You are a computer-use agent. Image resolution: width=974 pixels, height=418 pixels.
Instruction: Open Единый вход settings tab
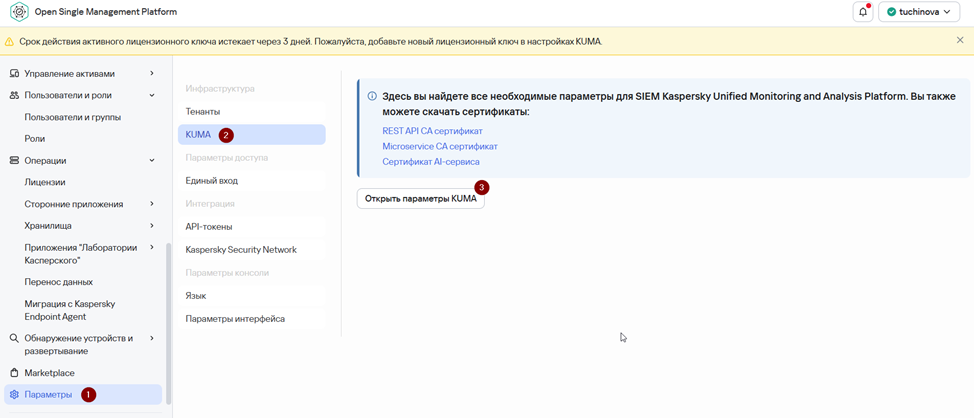pyautogui.click(x=252, y=181)
